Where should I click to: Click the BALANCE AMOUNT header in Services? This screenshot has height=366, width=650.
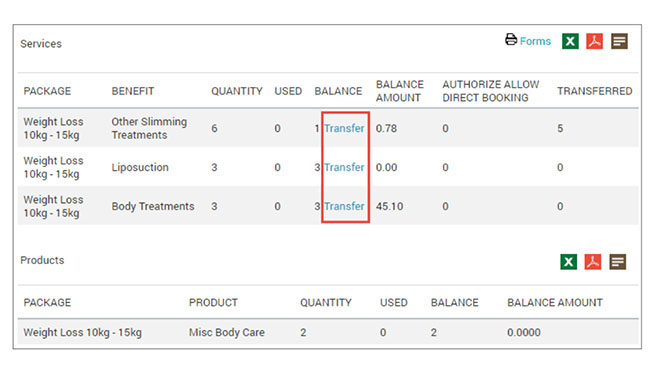(400, 91)
